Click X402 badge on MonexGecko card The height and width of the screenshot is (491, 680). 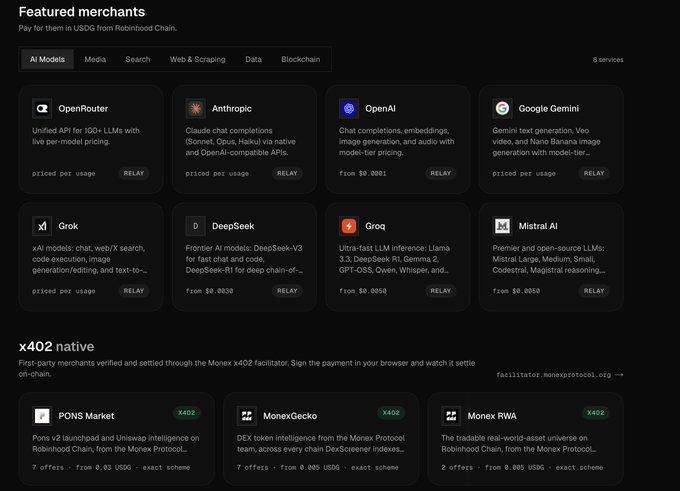pos(391,412)
